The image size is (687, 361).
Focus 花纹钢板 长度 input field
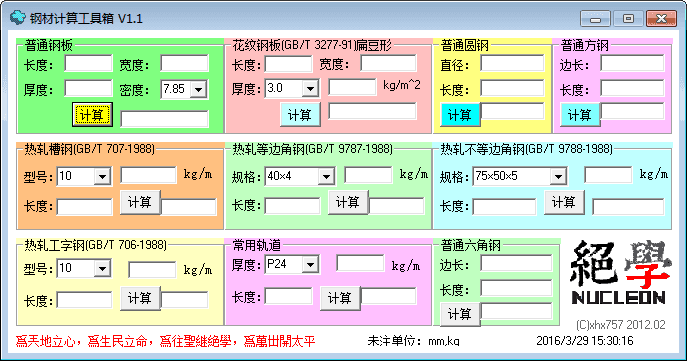click(288, 64)
